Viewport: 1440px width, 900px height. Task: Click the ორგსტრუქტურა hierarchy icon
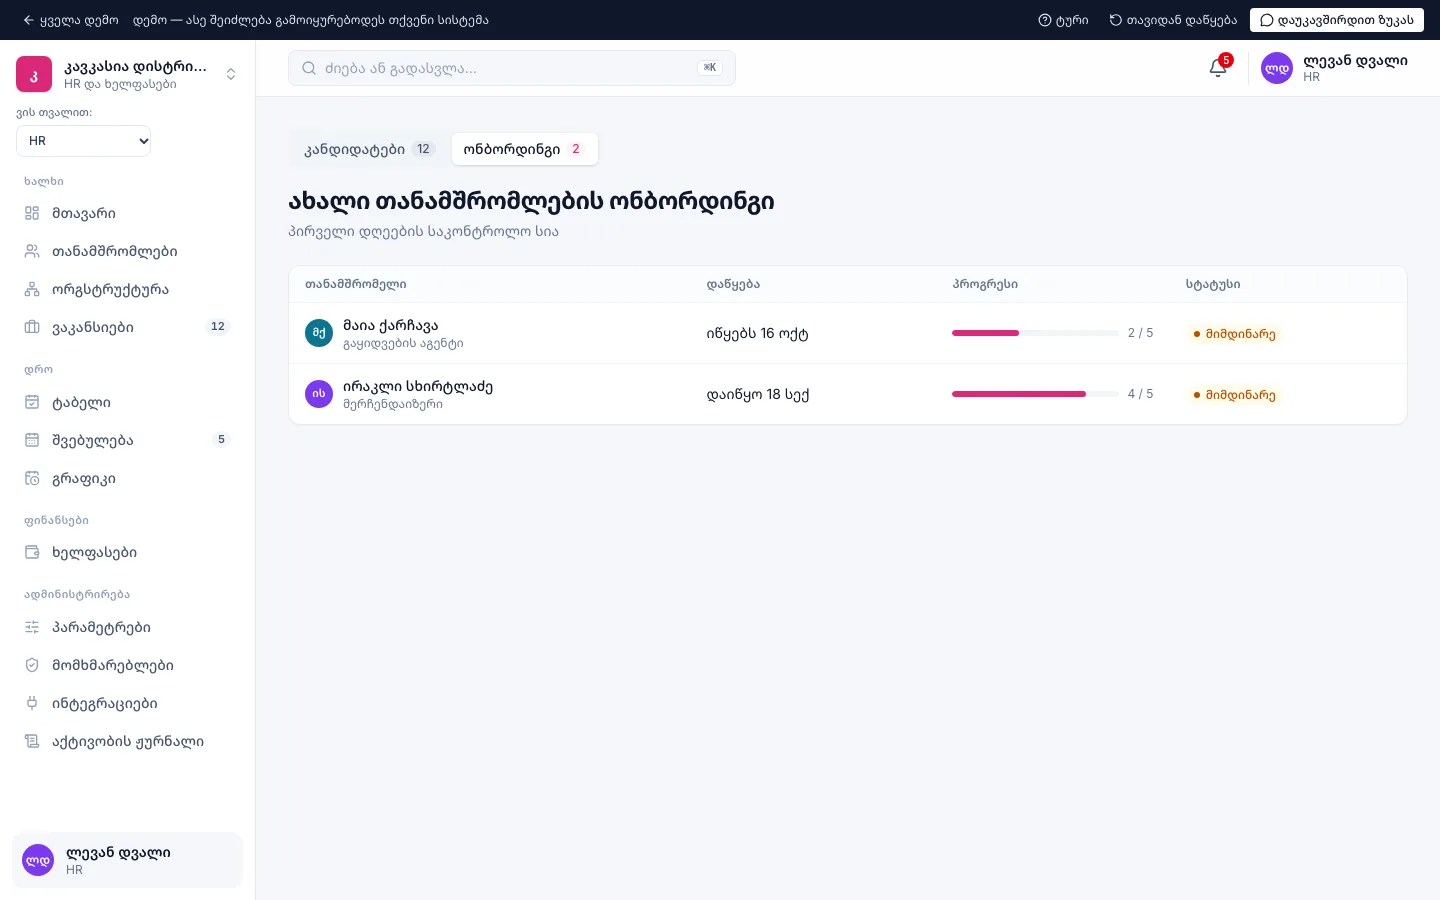point(32,289)
